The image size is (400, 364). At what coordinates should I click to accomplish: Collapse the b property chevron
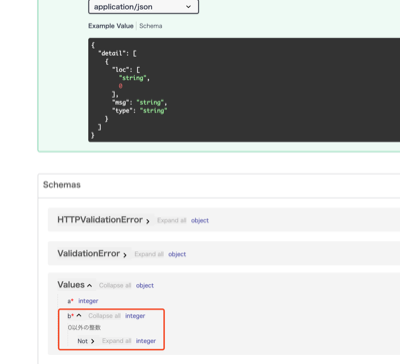(x=79, y=315)
